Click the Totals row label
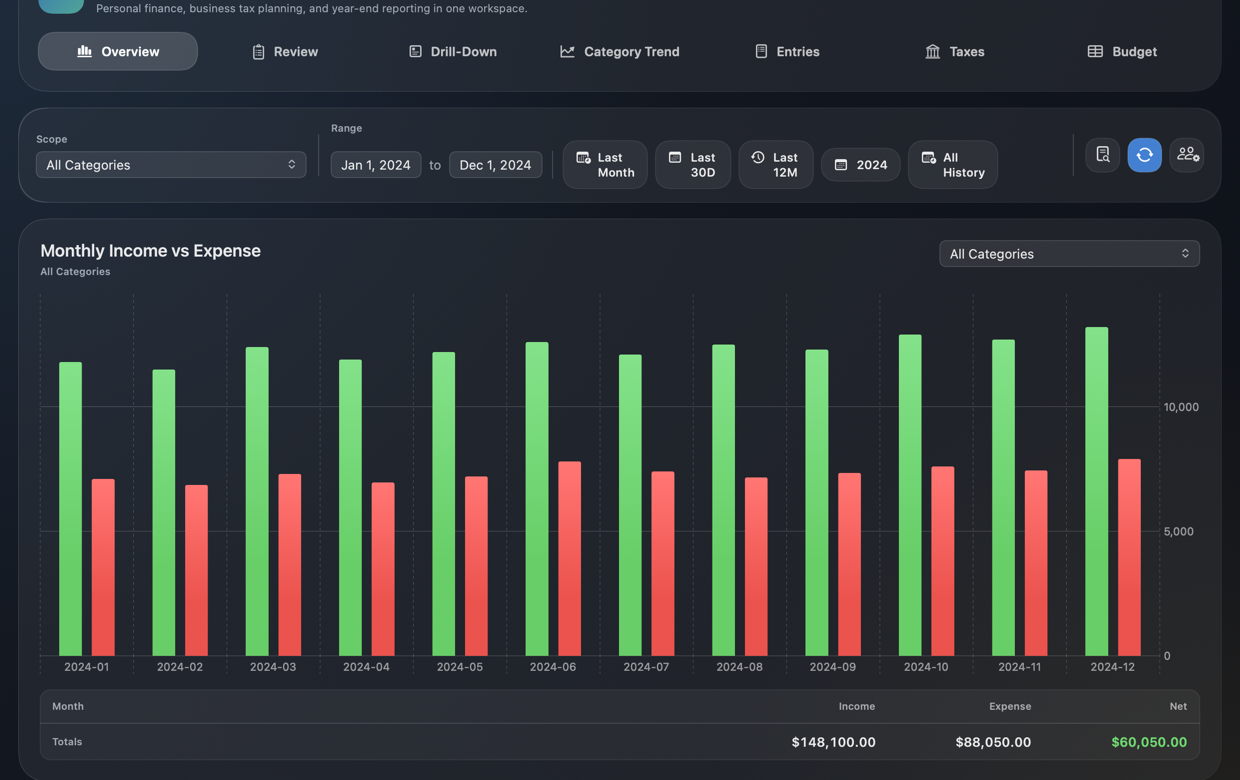 pyautogui.click(x=67, y=742)
